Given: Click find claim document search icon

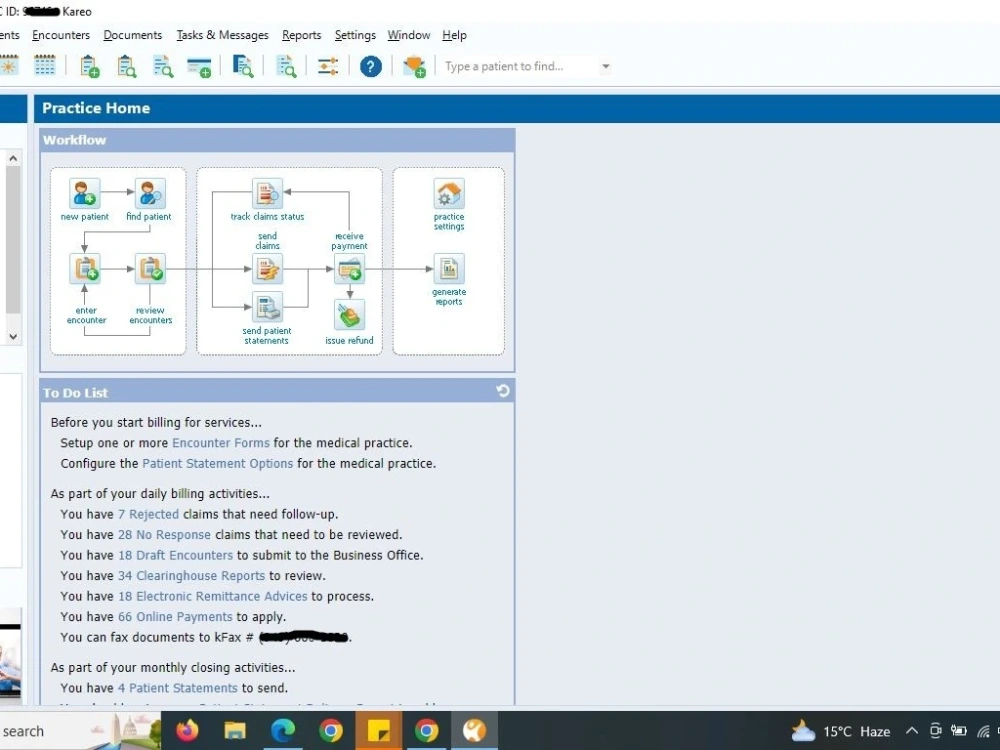Looking at the screenshot, I should 163,66.
